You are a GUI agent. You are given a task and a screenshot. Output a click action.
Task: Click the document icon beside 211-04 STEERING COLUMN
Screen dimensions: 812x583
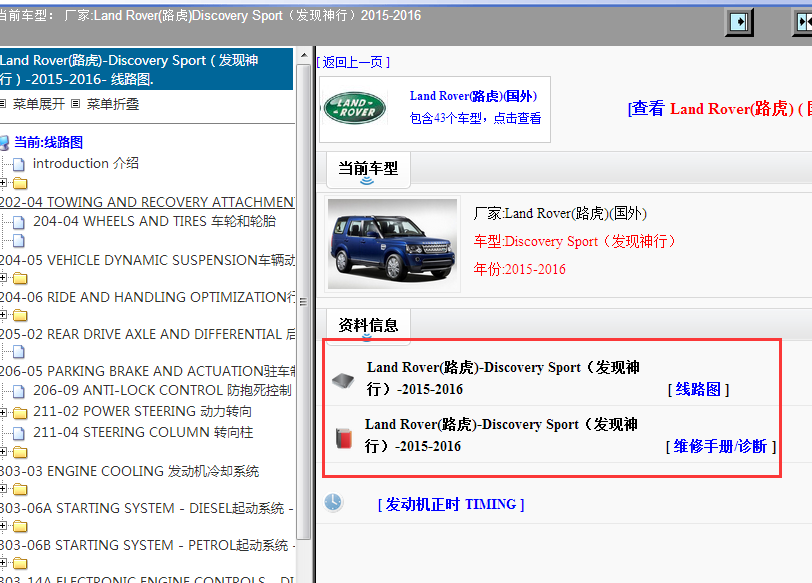[19, 433]
